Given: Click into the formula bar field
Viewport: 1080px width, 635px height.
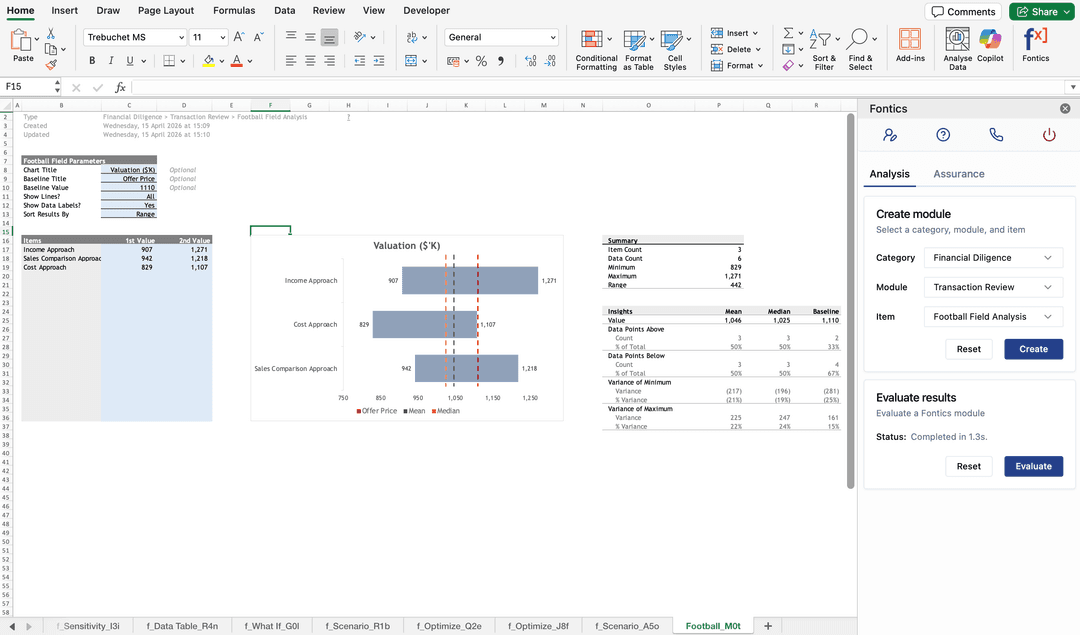Looking at the screenshot, I should point(598,87).
